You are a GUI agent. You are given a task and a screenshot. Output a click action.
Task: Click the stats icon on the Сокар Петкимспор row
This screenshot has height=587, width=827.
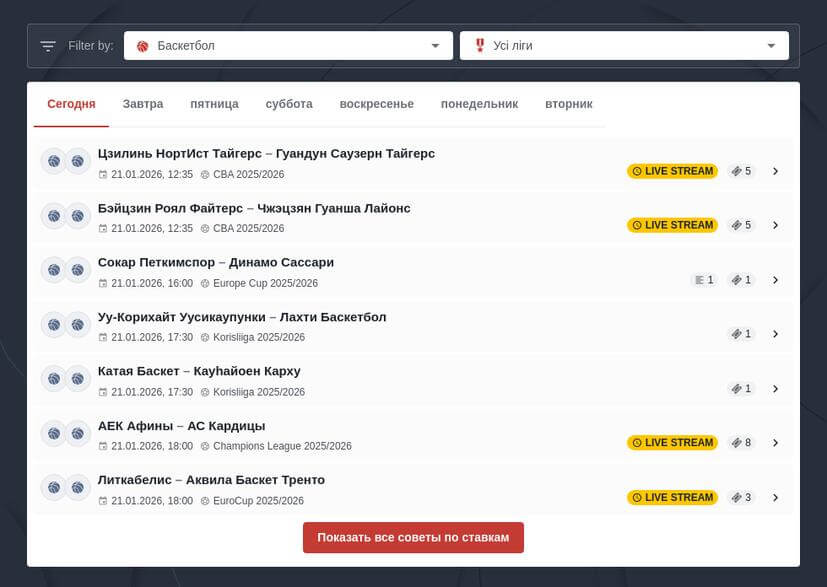click(x=703, y=280)
